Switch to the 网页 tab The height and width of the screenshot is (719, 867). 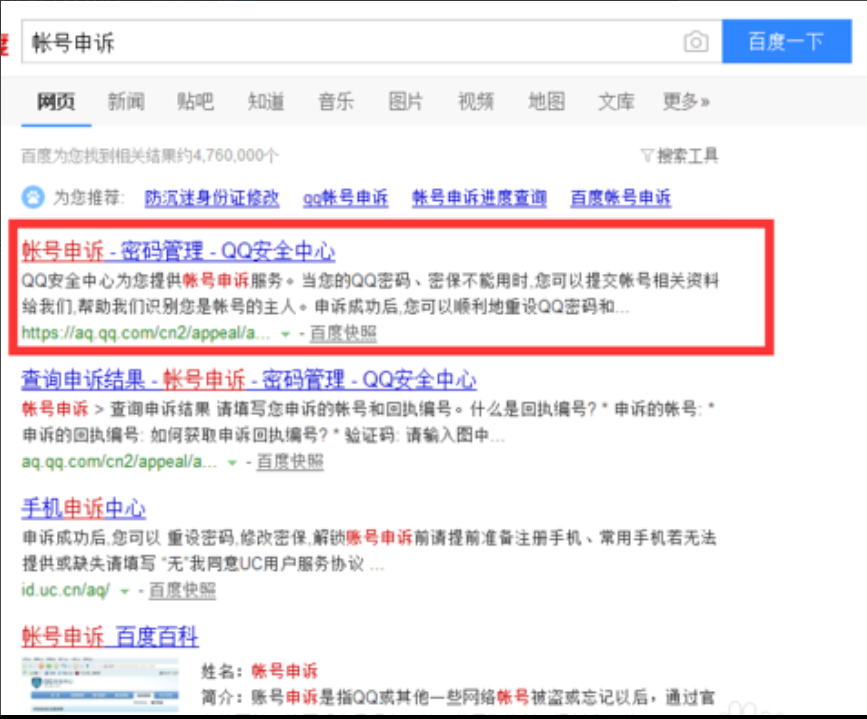coord(55,102)
